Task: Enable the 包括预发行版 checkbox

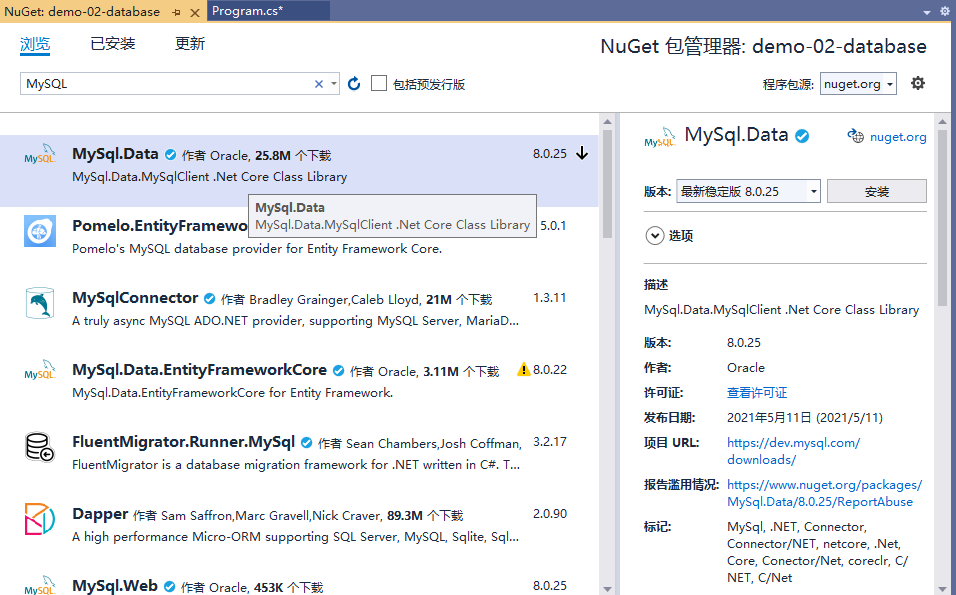Action: [x=379, y=83]
